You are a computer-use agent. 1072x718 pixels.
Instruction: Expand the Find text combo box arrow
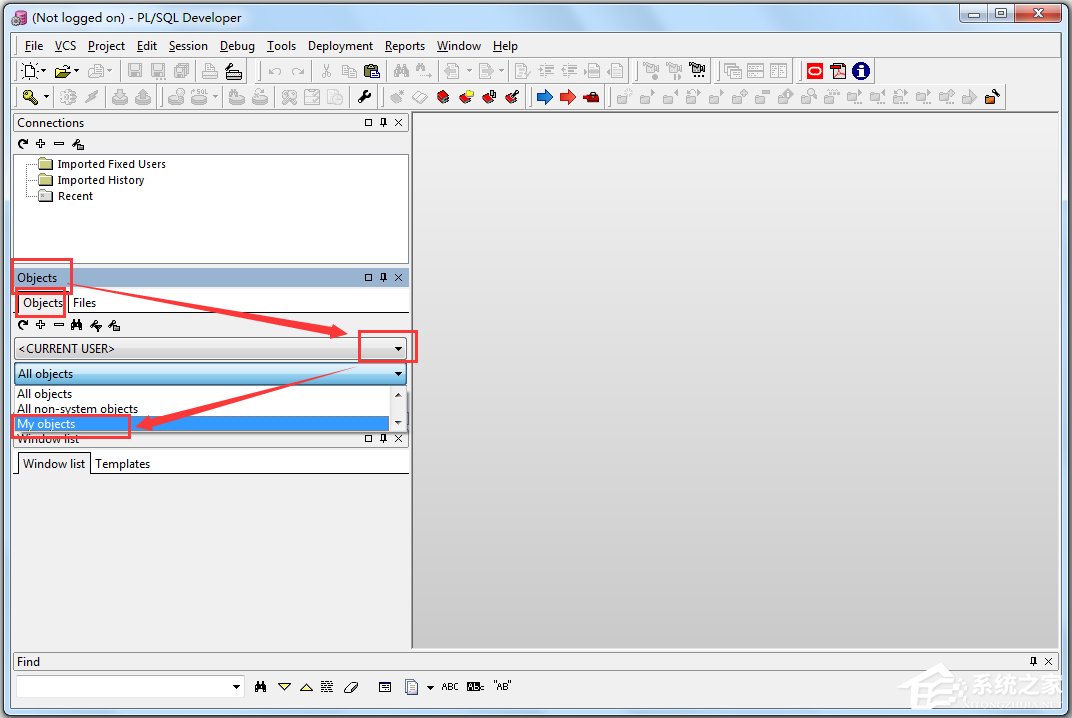237,687
